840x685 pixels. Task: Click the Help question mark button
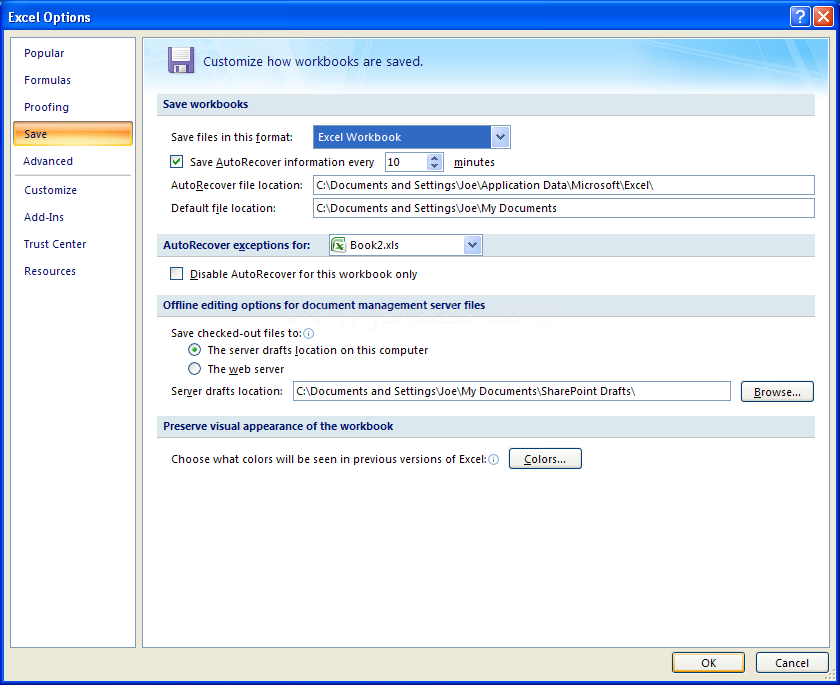tap(799, 17)
